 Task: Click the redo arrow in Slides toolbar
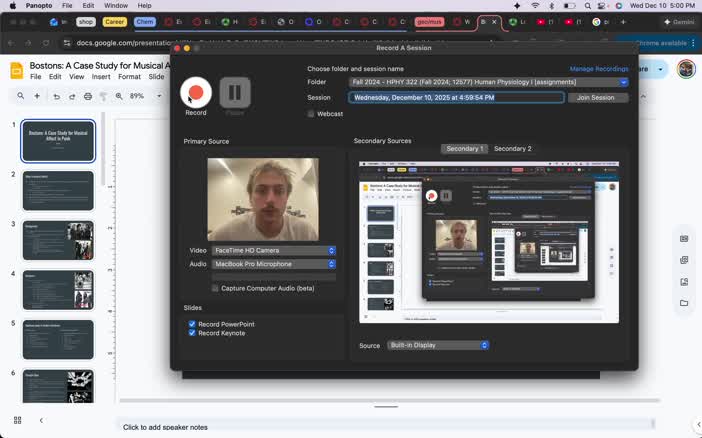(71, 96)
